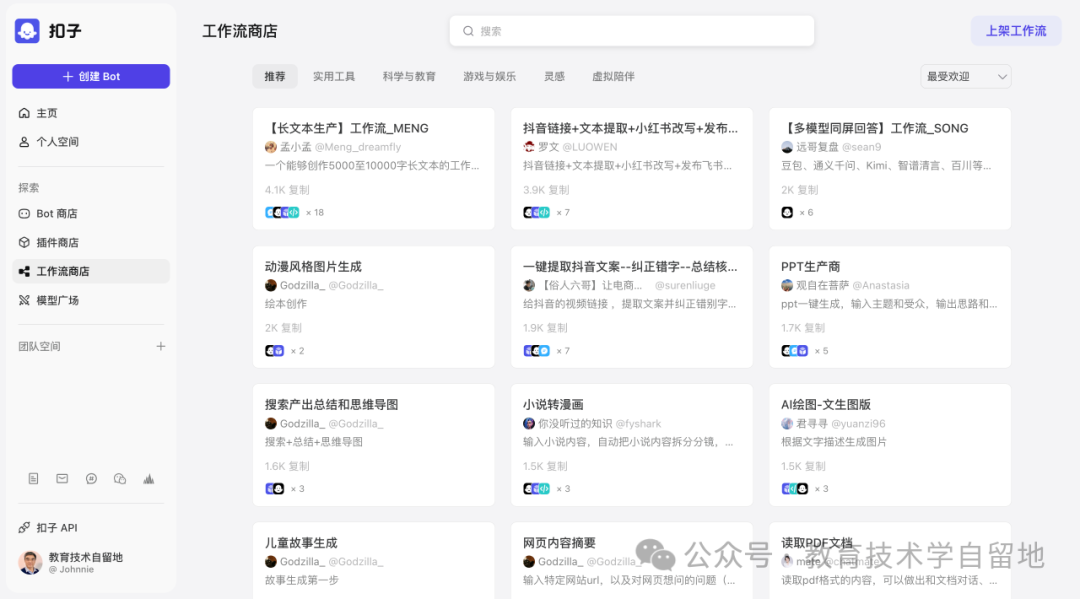Open the analytics chart icon in sidebar footer
This screenshot has width=1080, height=599.
(x=149, y=479)
